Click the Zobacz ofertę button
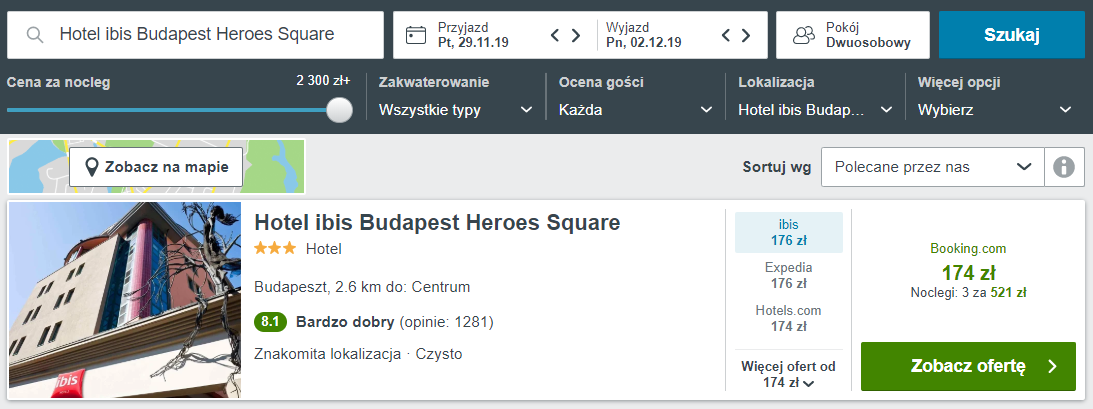This screenshot has width=1093, height=409. (968, 366)
